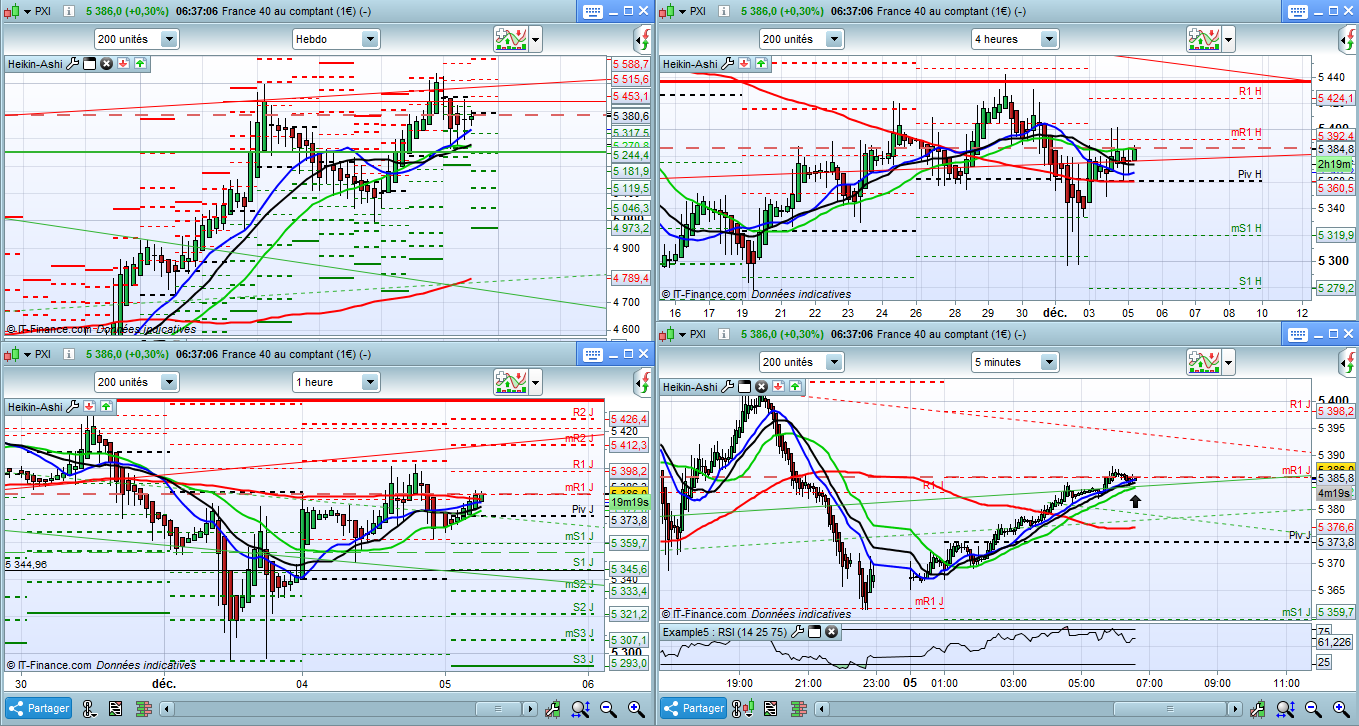Screen dimensions: 1359x726
Task: Open Heikin-Ashi wrench settings in the 1 heure chart
Action: [x=71, y=406]
